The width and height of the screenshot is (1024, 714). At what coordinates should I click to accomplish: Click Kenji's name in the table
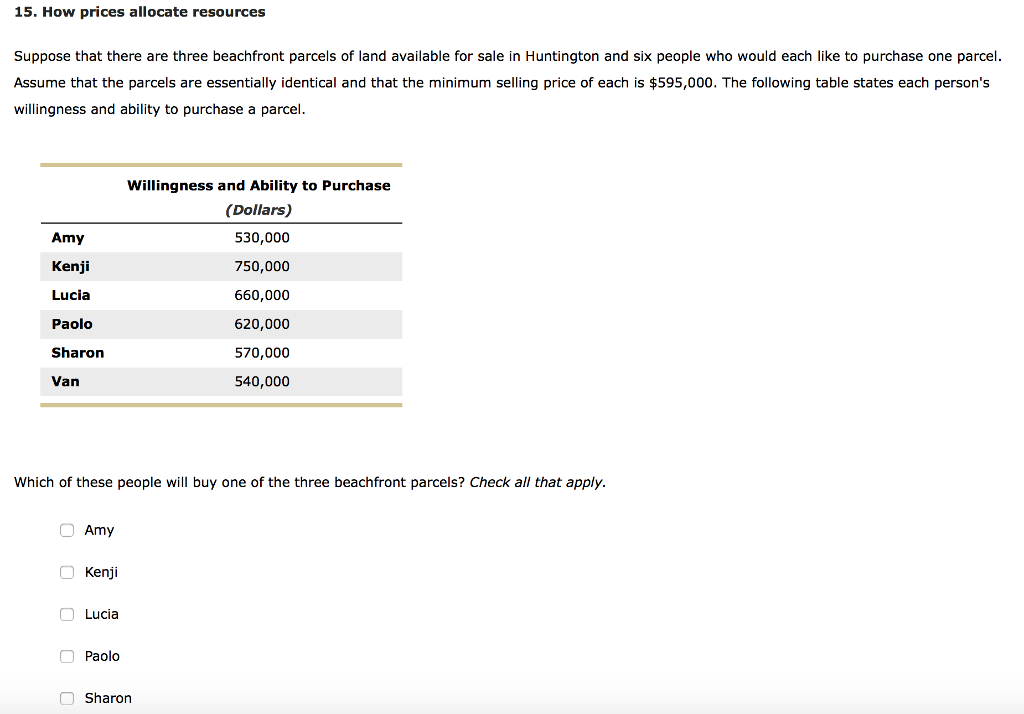(71, 267)
